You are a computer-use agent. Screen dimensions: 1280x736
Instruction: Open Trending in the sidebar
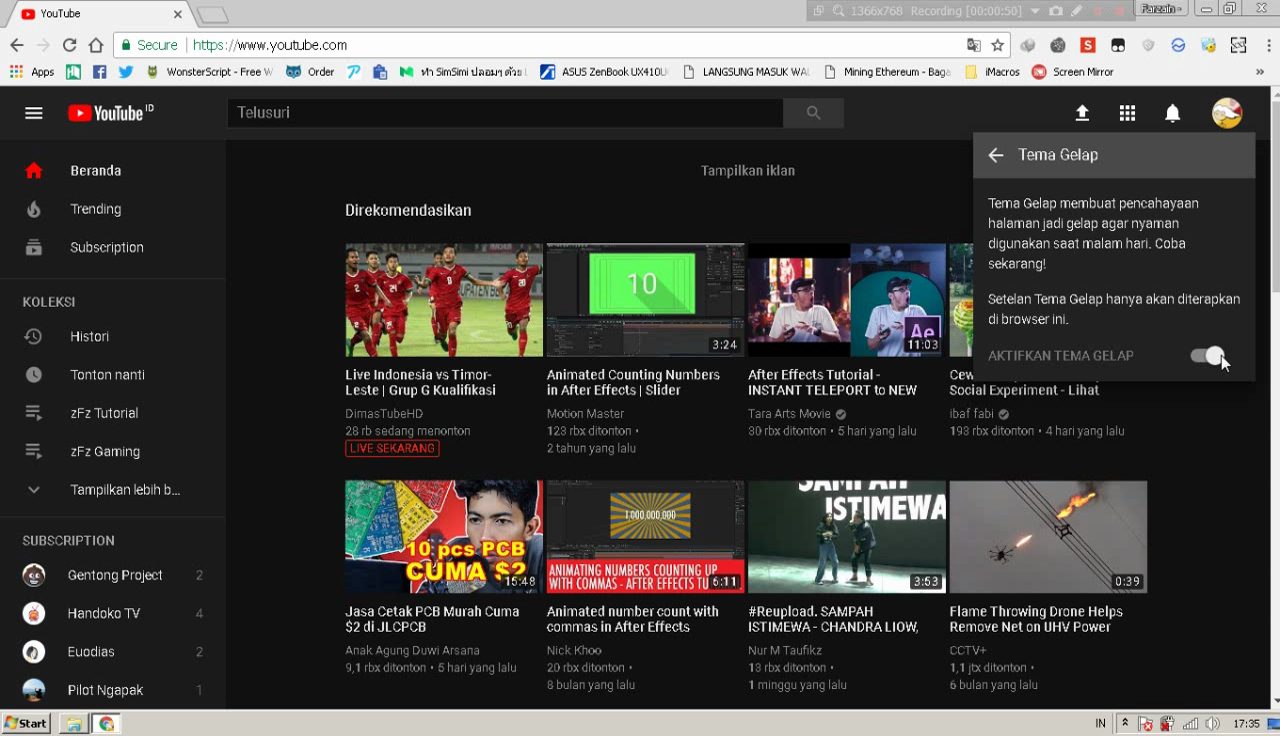pyautogui.click(x=95, y=209)
